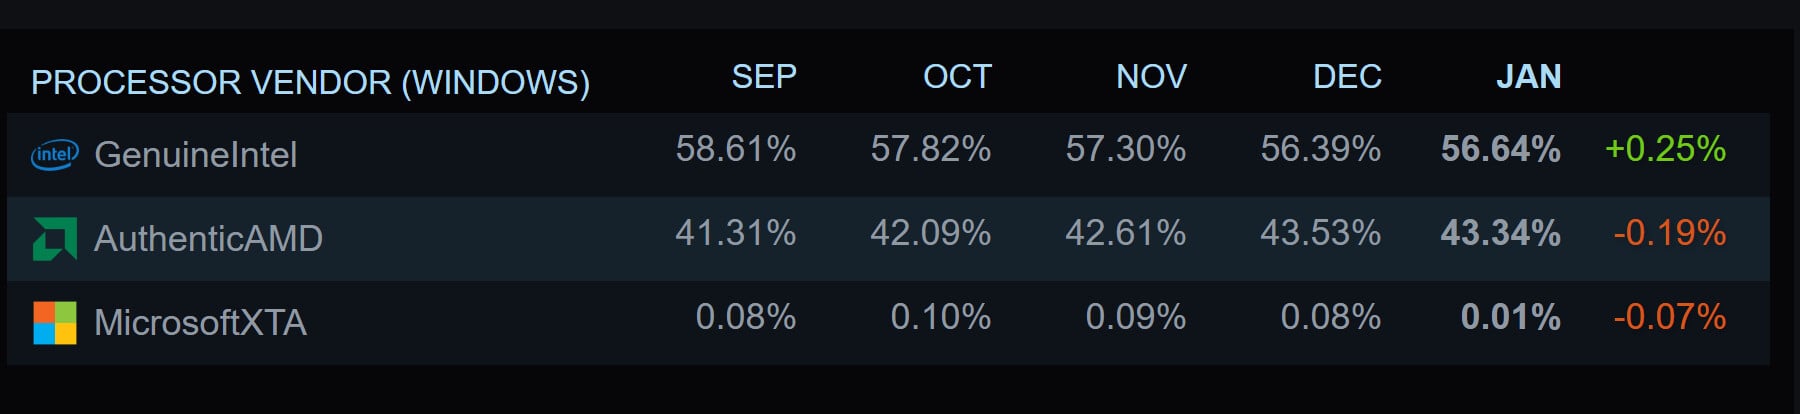This screenshot has width=1800, height=414.
Task: Click AMD's -0.19% change value
Action: pyautogui.click(x=1669, y=233)
